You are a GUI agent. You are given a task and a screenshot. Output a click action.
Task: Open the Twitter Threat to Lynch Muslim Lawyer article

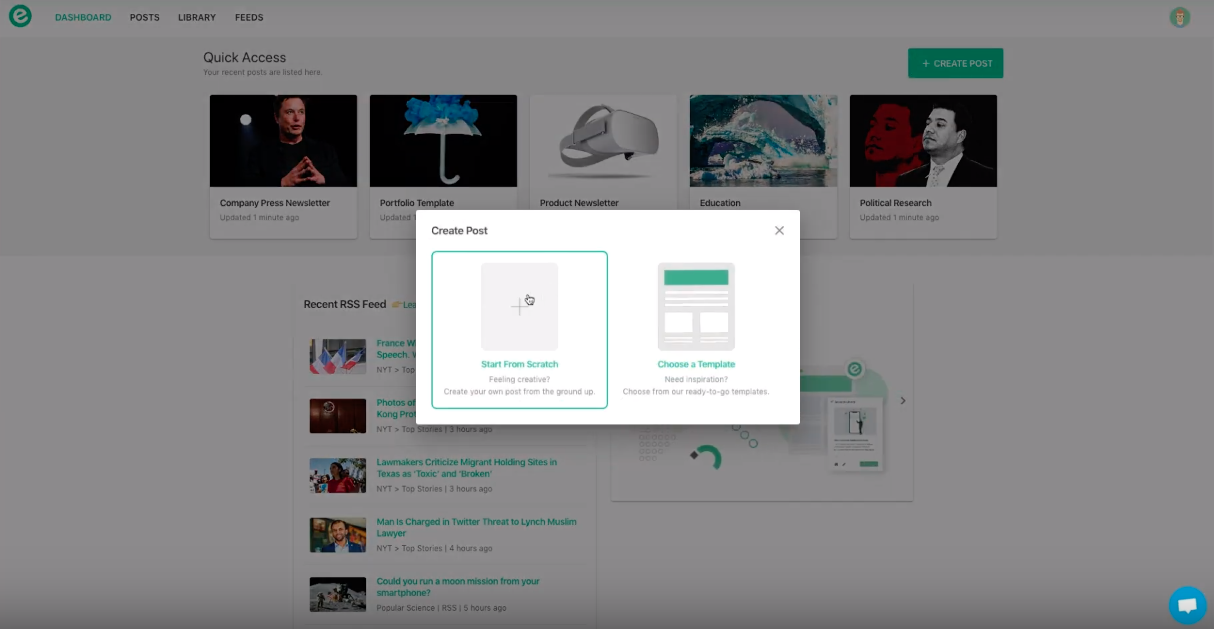(477, 527)
